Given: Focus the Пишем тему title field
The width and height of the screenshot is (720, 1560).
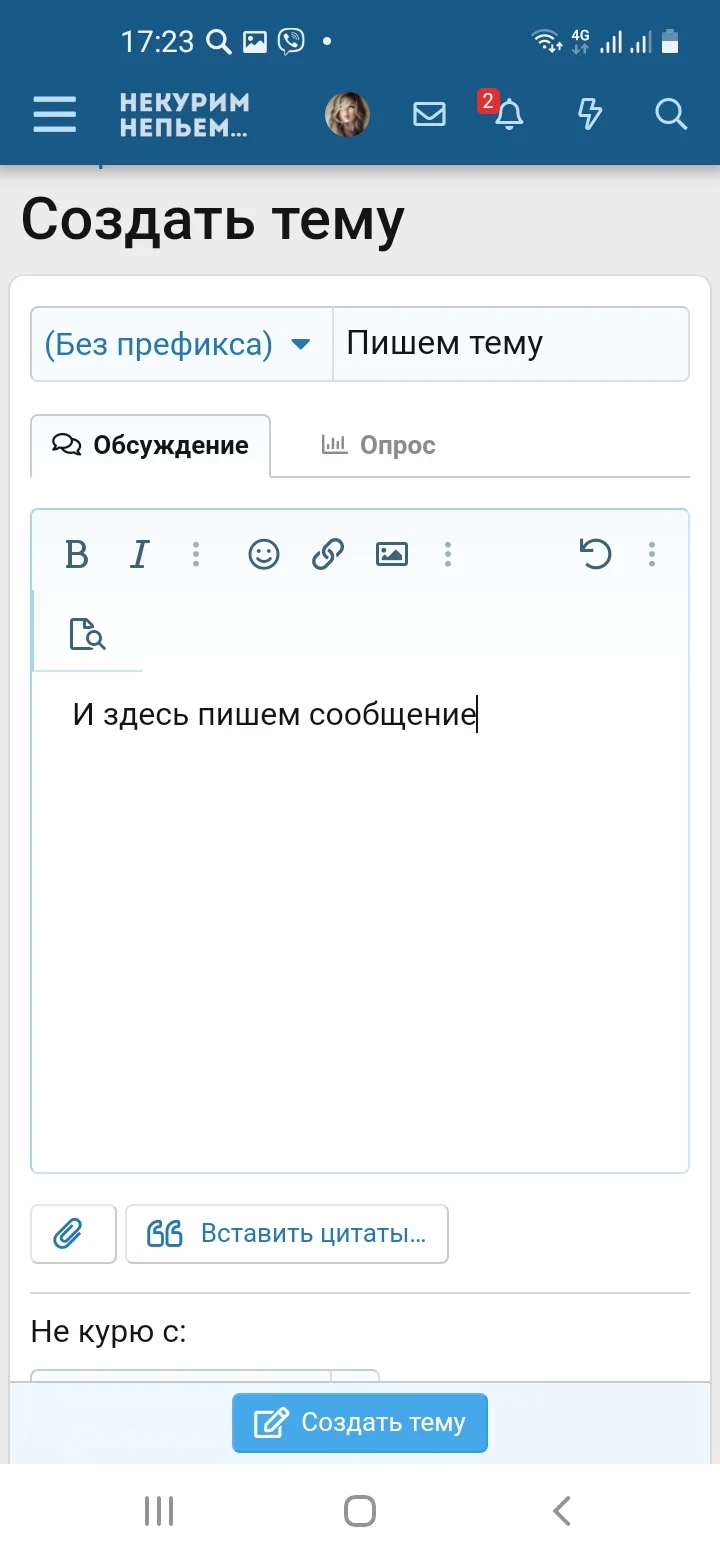Looking at the screenshot, I should pyautogui.click(x=510, y=343).
